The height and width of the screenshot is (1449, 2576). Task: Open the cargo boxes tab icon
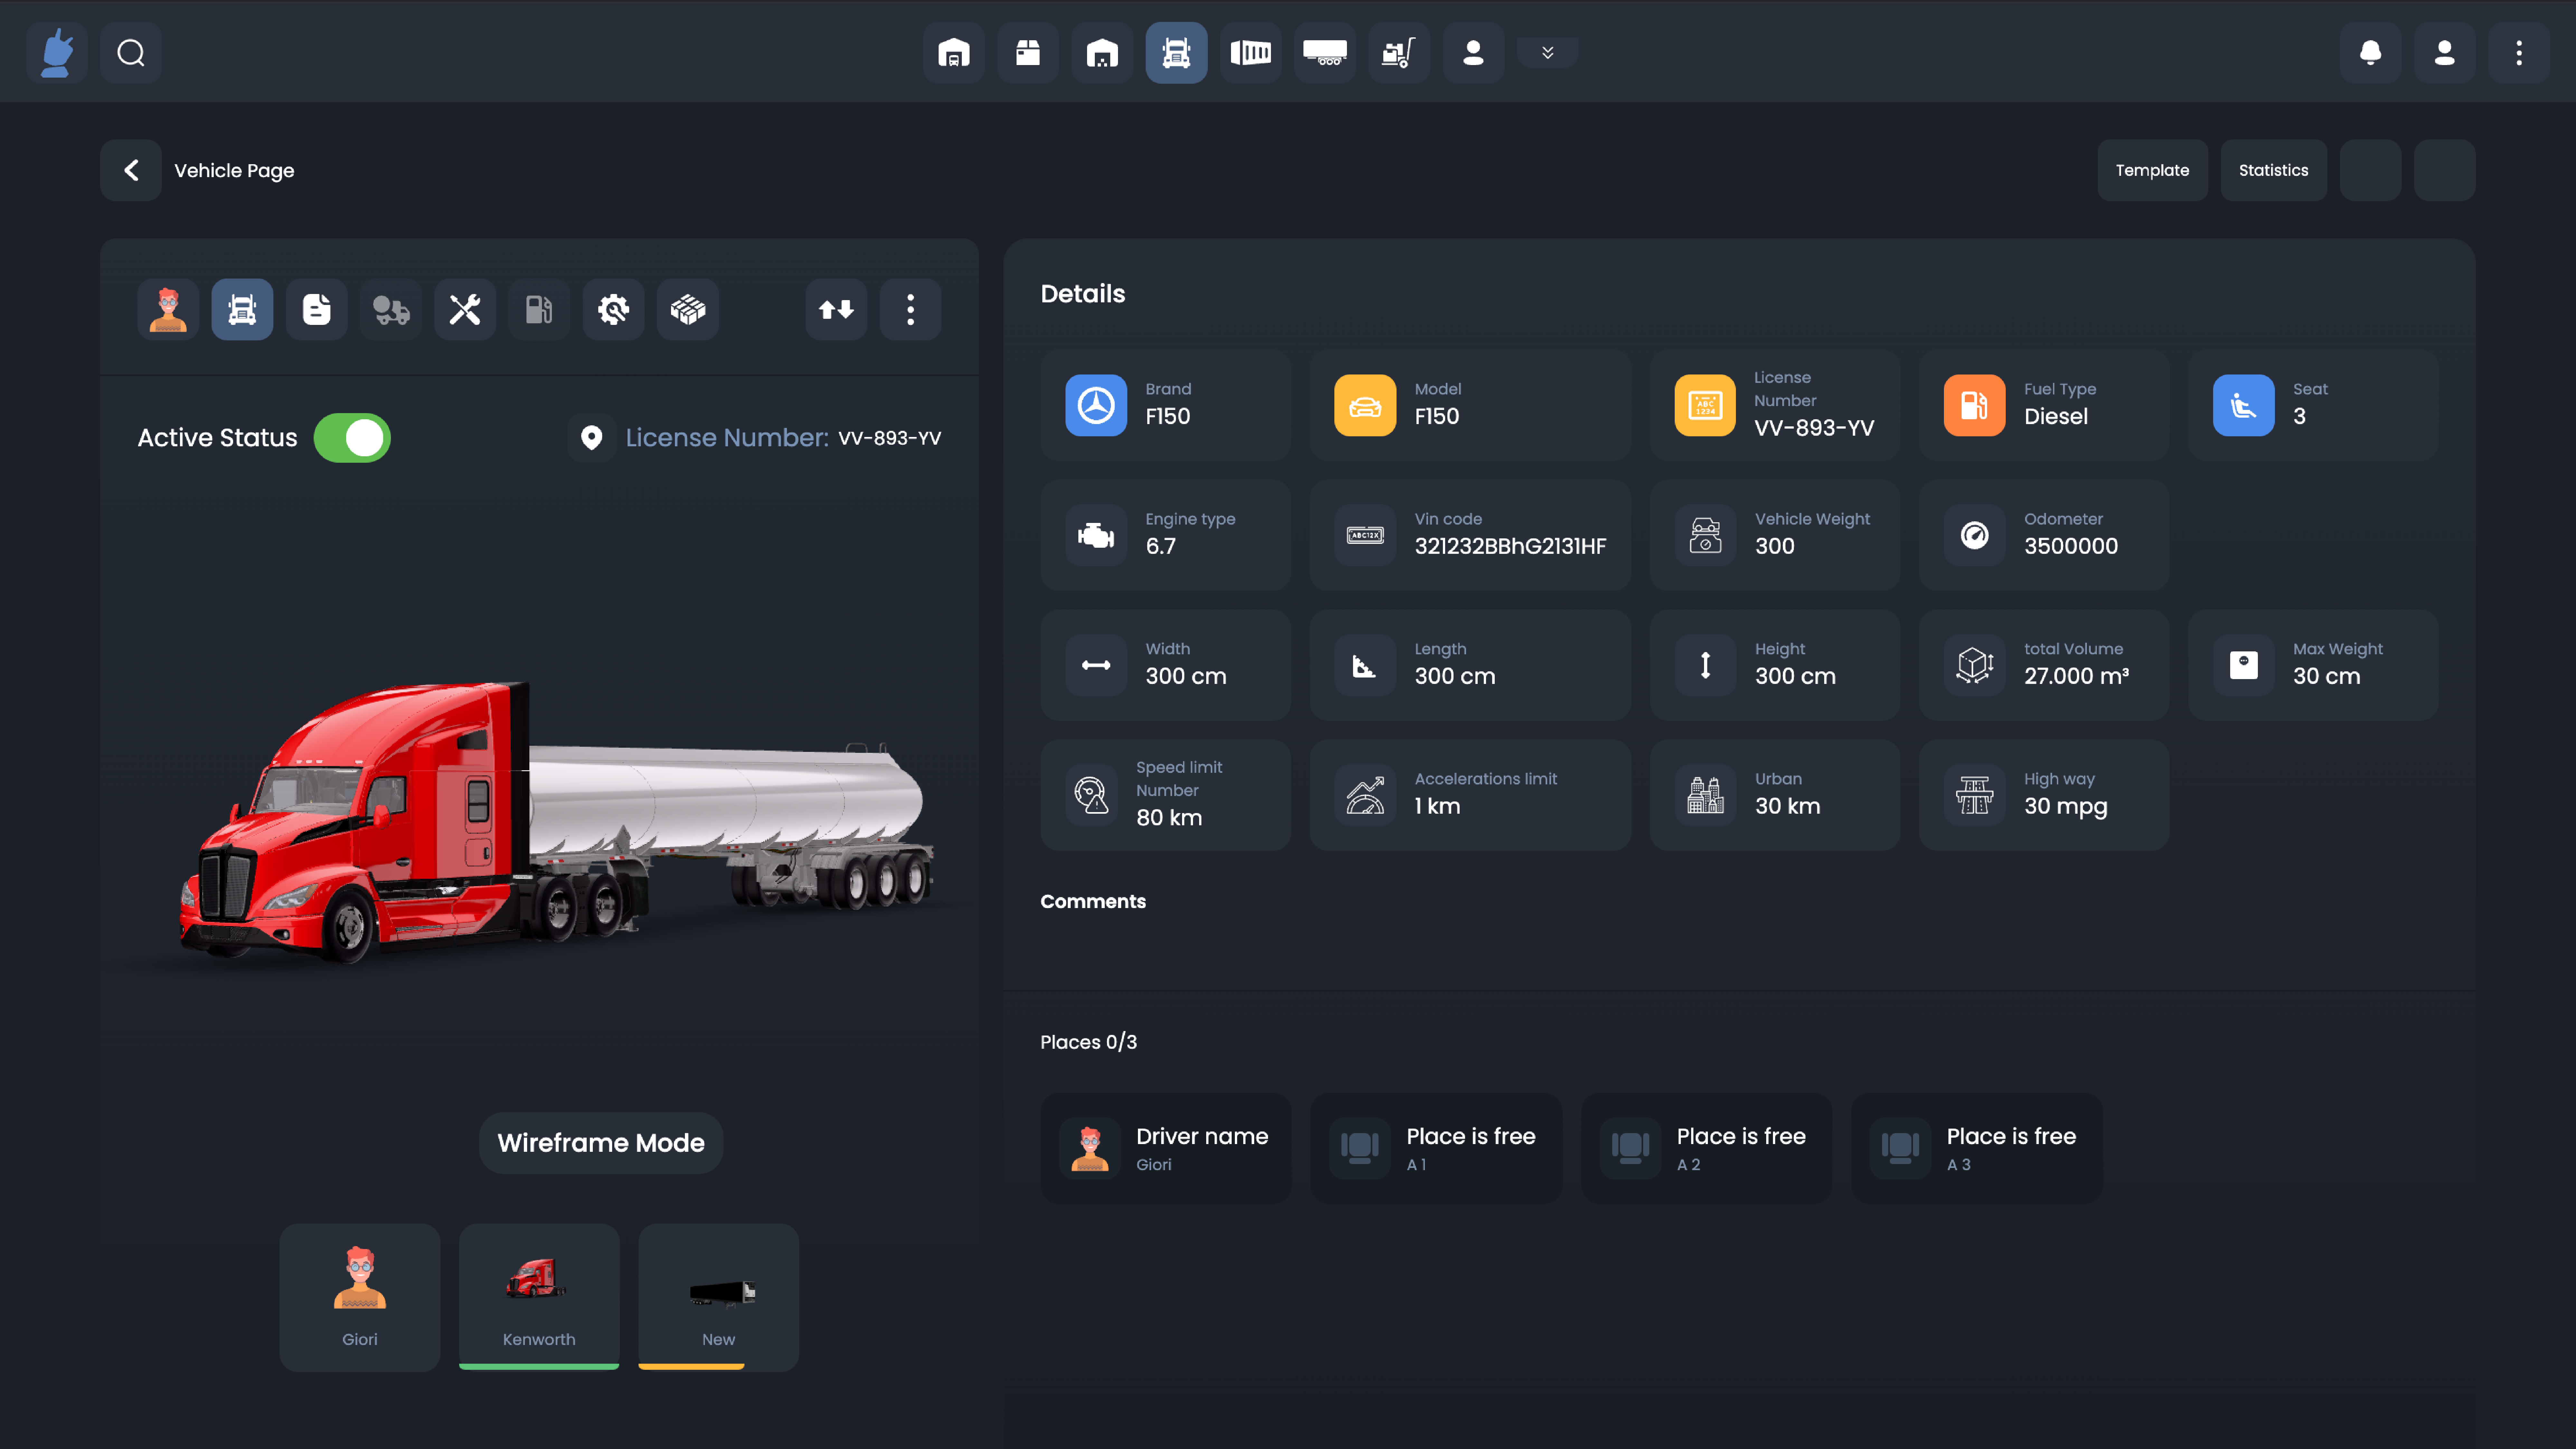(x=688, y=310)
